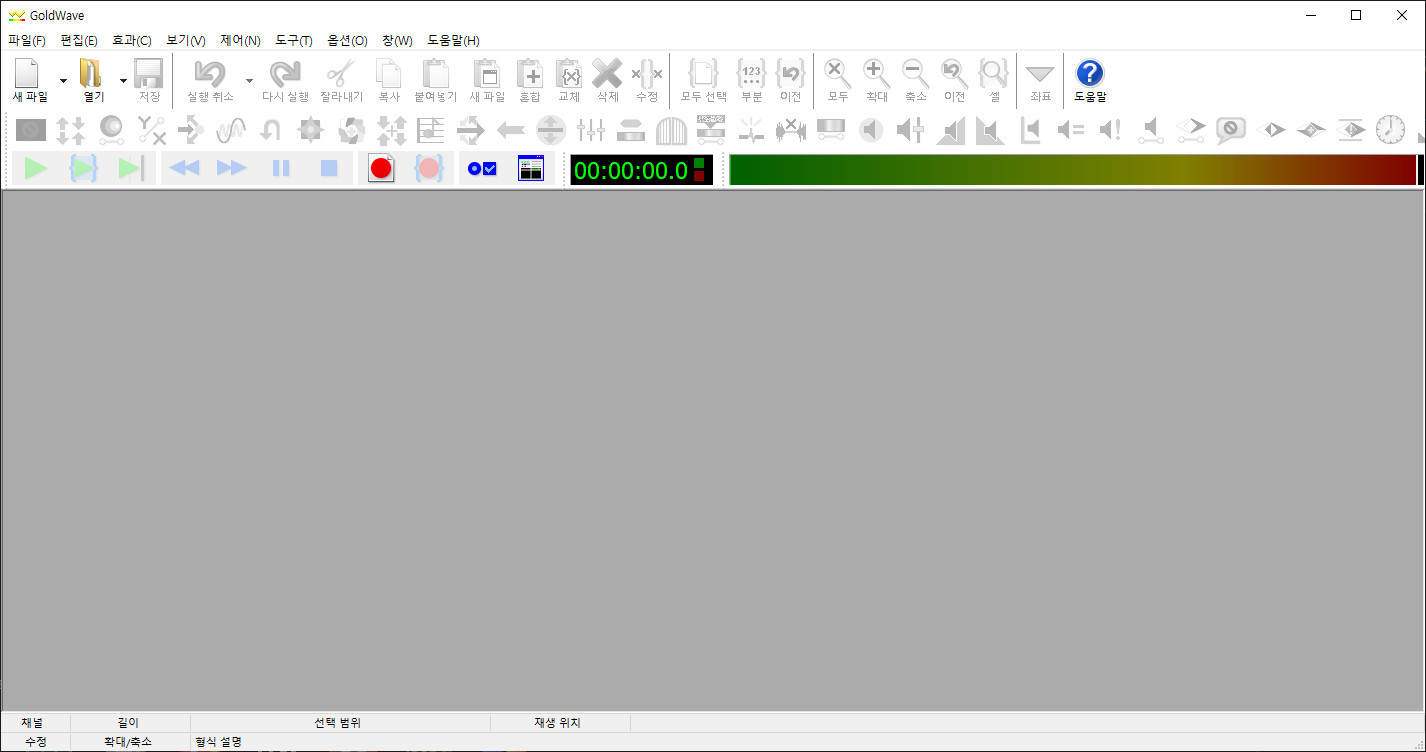Apply the speaker with equals sign effect
The width and height of the screenshot is (1426, 752).
1071,129
